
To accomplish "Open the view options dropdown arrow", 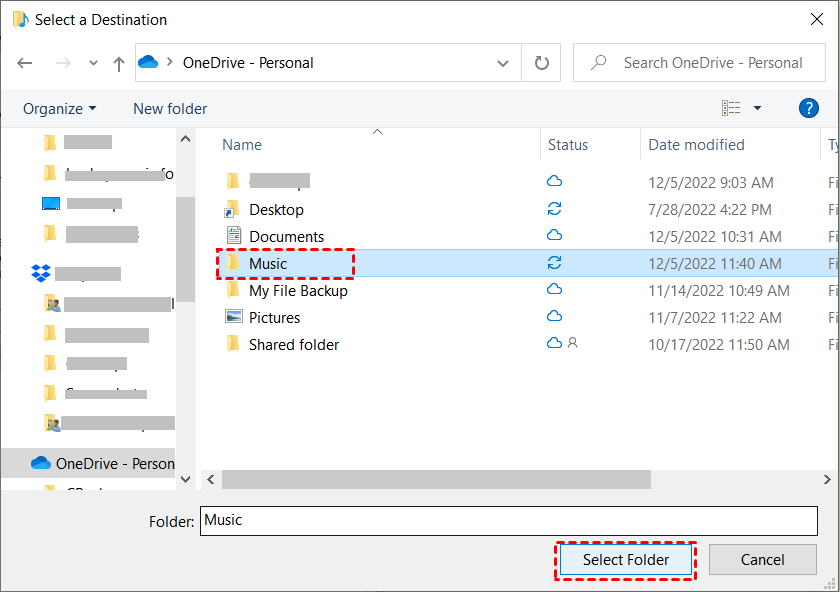I will [757, 107].
